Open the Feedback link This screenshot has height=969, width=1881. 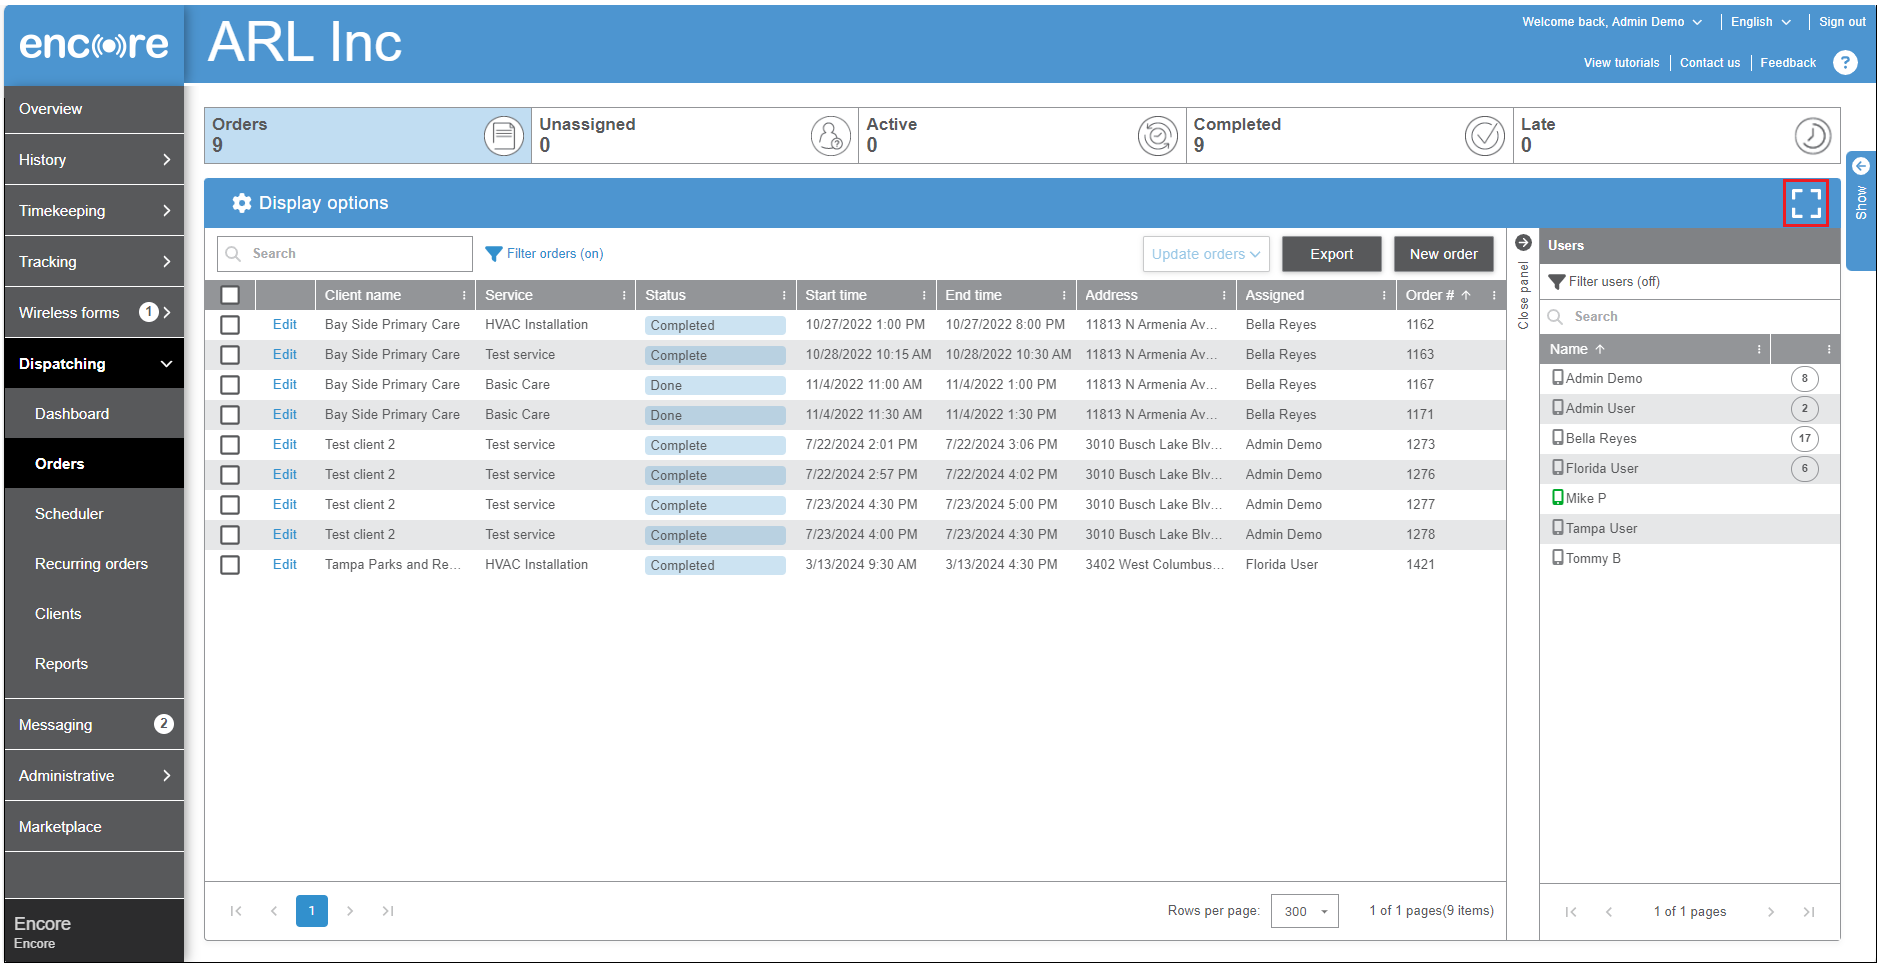1788,63
